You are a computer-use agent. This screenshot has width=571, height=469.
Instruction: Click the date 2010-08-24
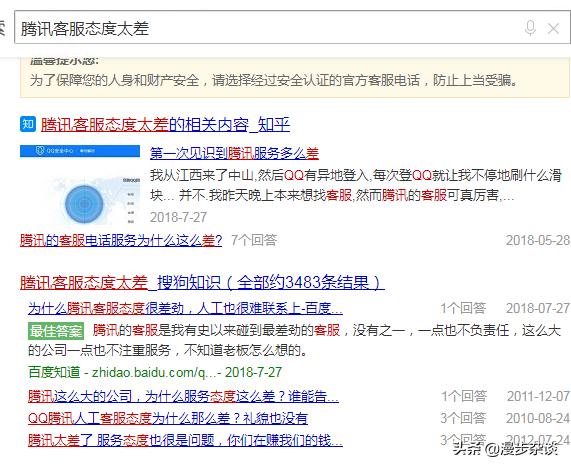(538, 418)
